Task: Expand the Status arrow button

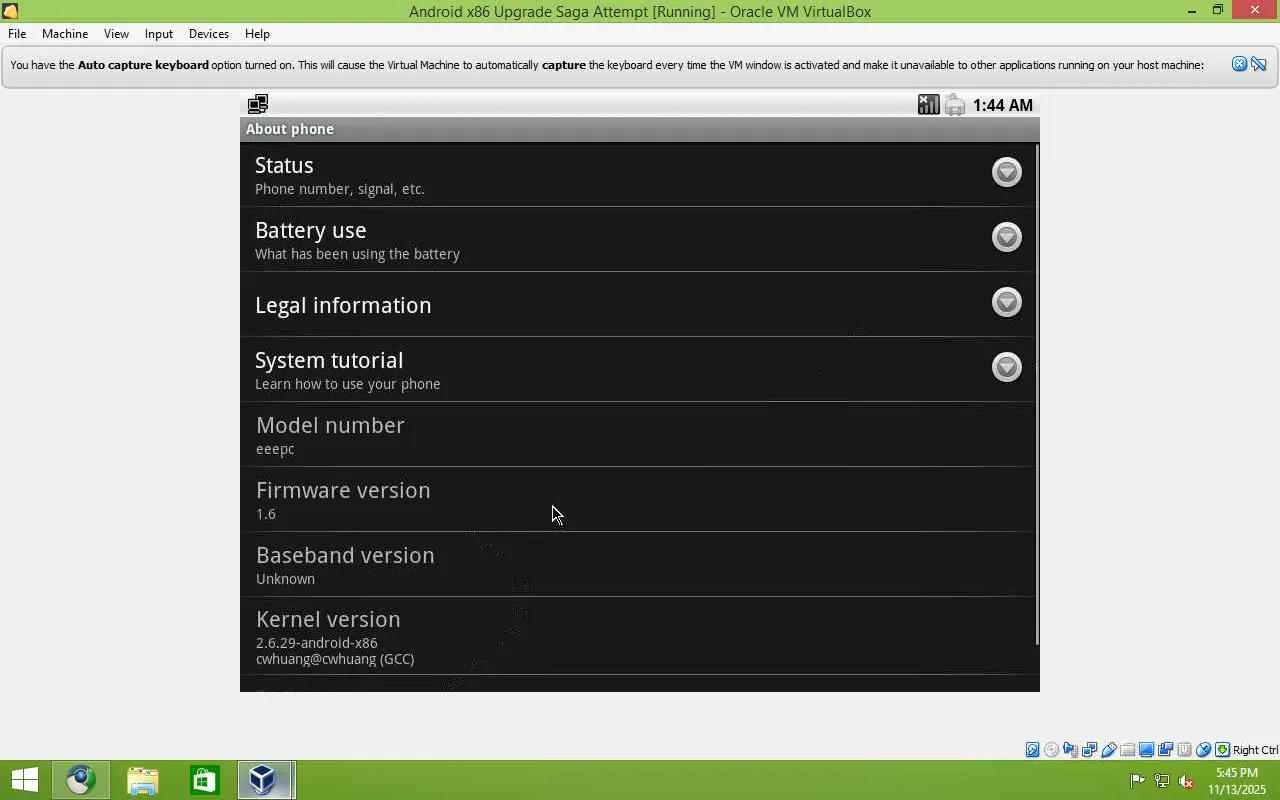Action: [1006, 172]
